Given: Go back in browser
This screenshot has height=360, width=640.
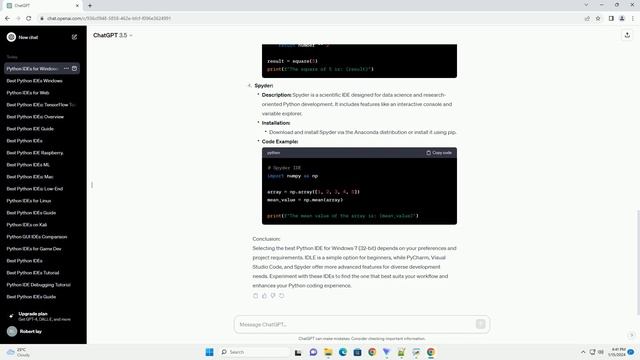Looking at the screenshot, I should click(7, 18).
